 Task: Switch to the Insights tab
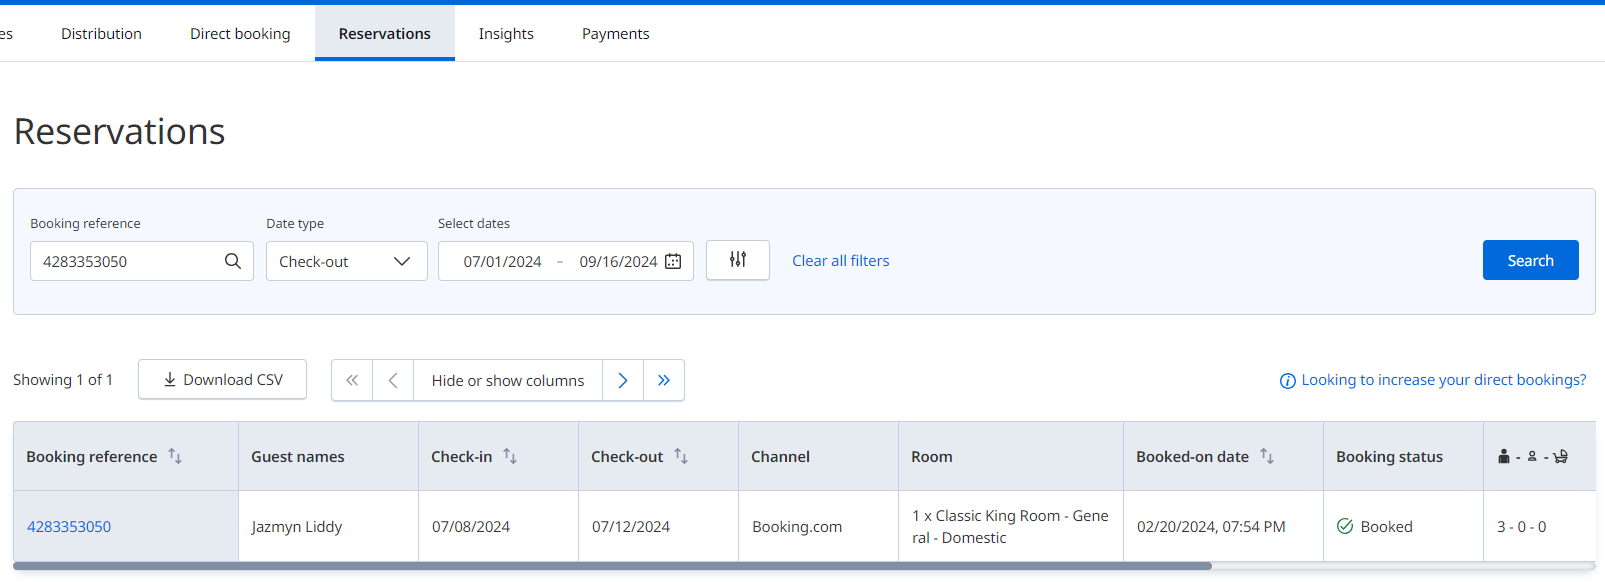point(506,33)
